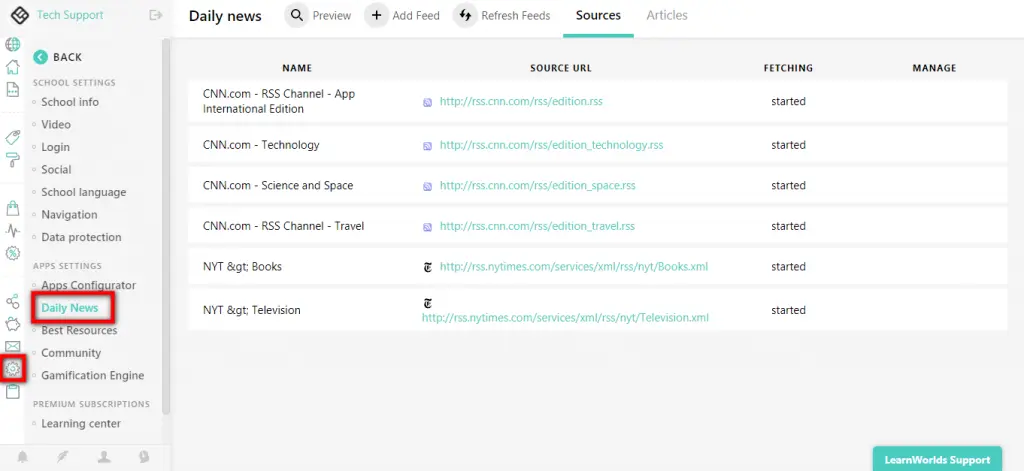Screen dimensions: 1024x471
Task: Open the highlighted settings gear icon
Action: [13, 368]
